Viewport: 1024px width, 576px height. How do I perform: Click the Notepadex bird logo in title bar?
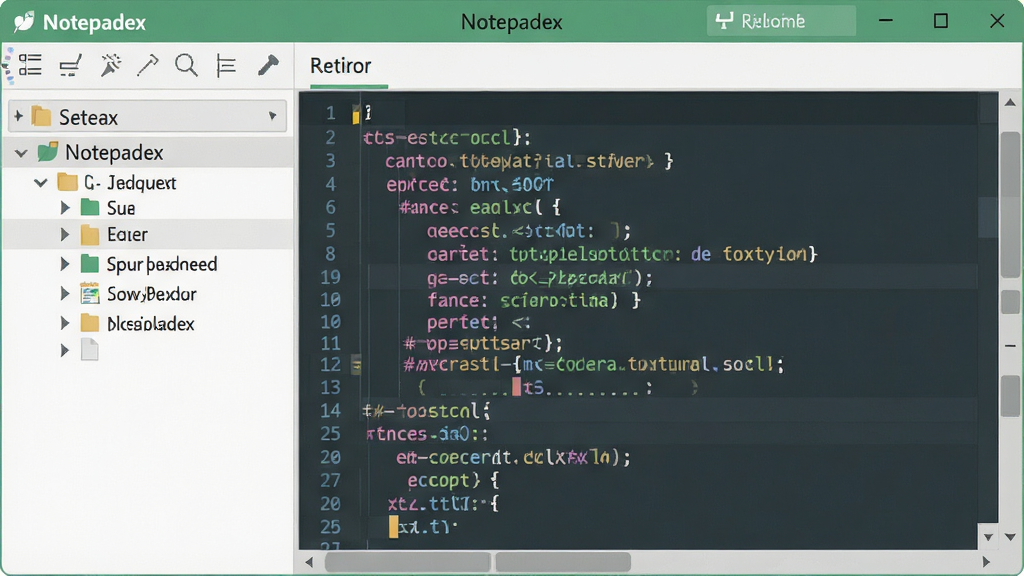point(24,22)
